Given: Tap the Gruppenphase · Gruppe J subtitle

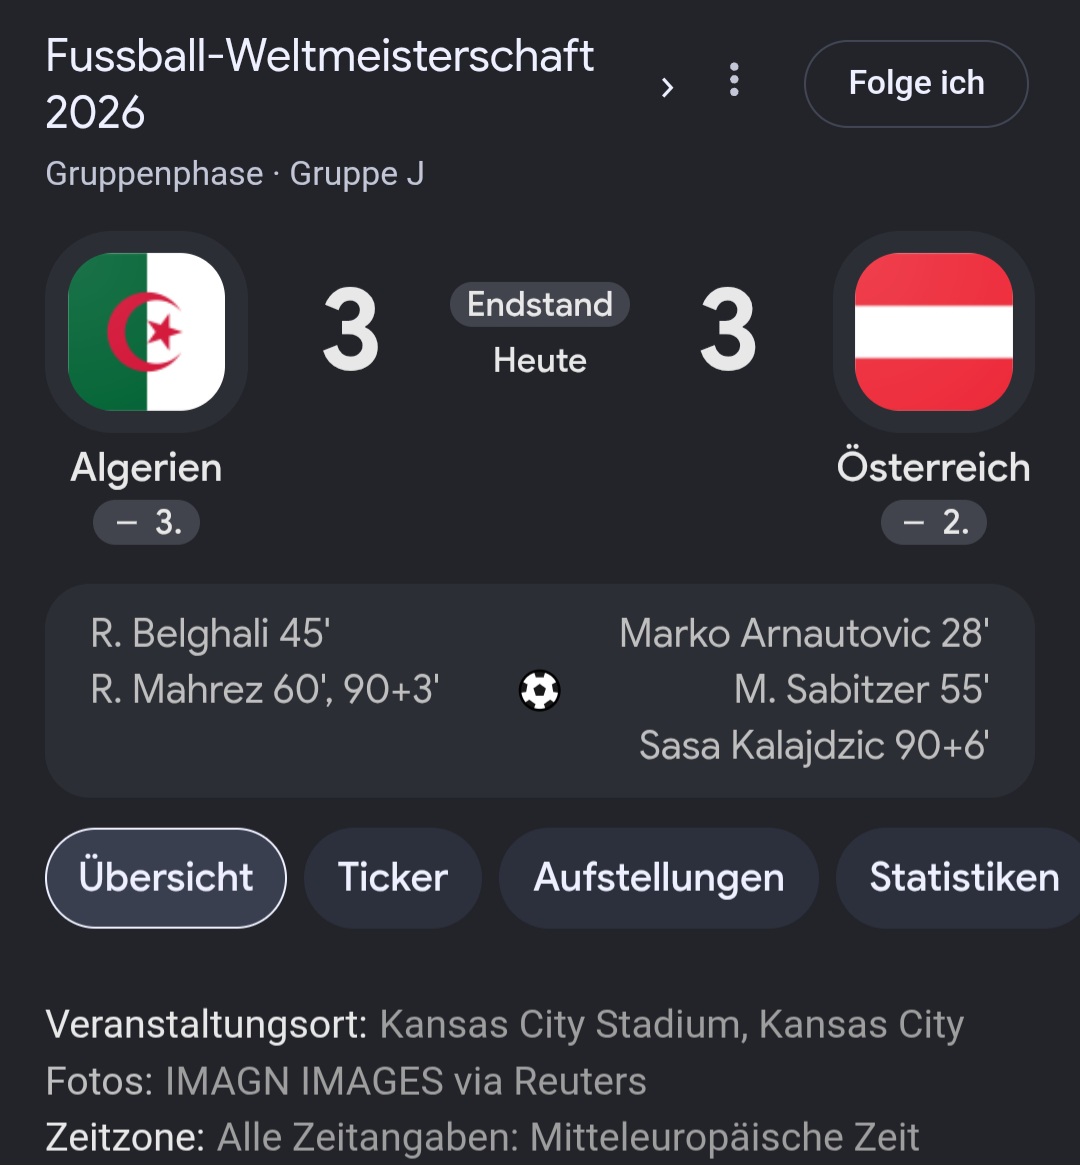Looking at the screenshot, I should 235,174.
